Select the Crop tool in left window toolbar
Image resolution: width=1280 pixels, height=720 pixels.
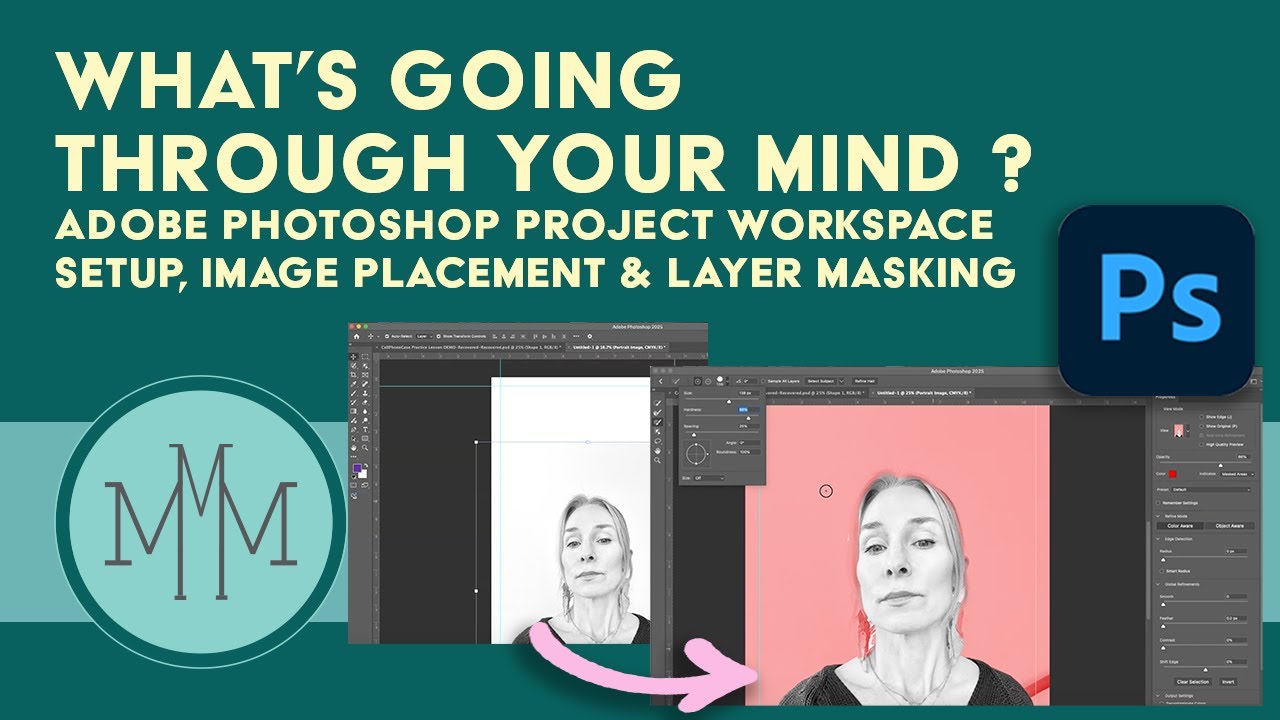(353, 375)
